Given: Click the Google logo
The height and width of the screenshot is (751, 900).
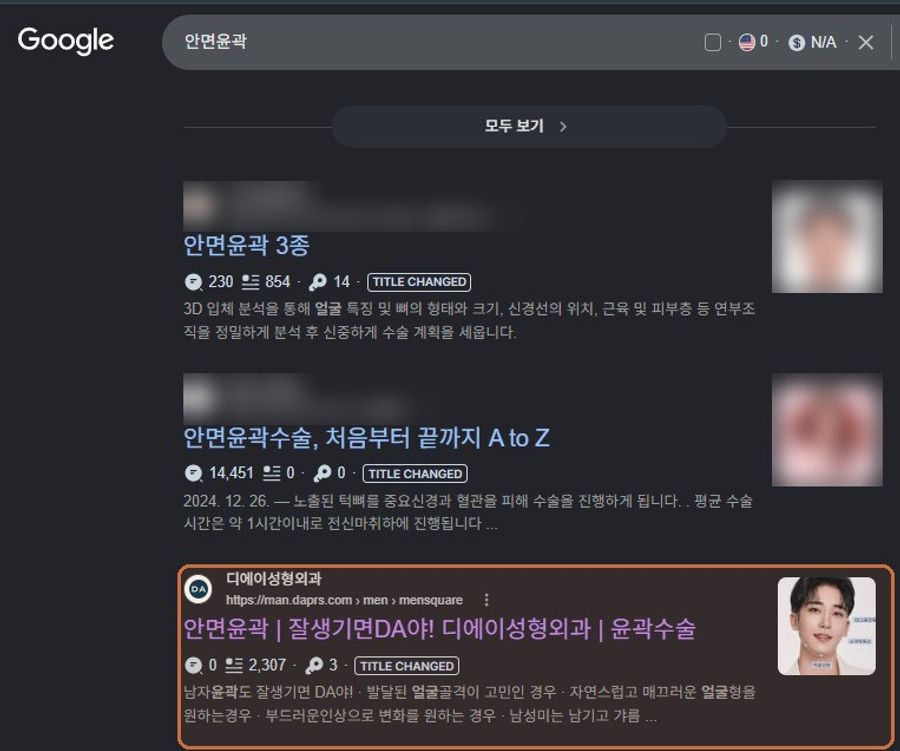Looking at the screenshot, I should [65, 41].
